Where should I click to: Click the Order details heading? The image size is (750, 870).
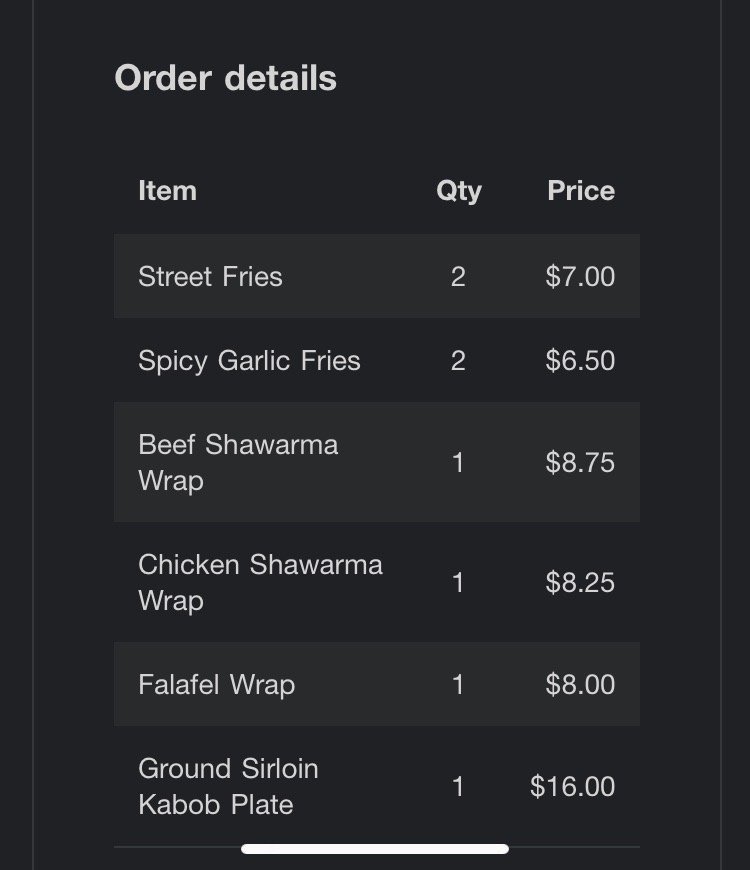click(x=225, y=78)
